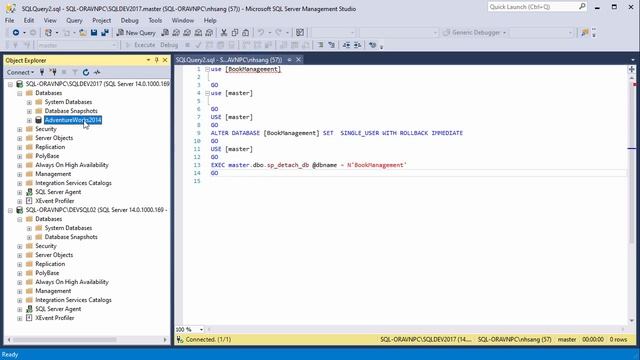The width and height of the screenshot is (640, 360).
Task: Close the SQLQuery2.sql tab
Action: tap(298, 60)
